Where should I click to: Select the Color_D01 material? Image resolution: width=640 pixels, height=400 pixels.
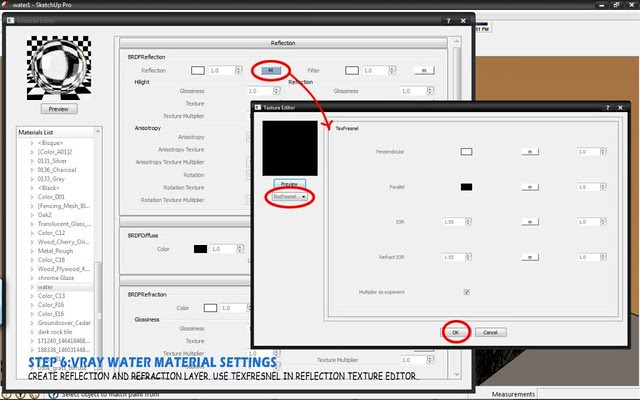[x=51, y=197]
